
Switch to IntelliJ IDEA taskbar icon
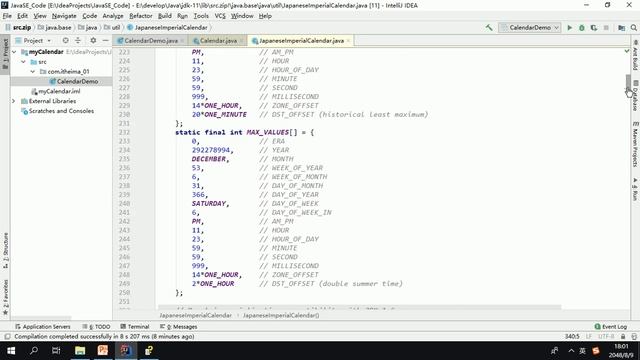[x=126, y=351]
